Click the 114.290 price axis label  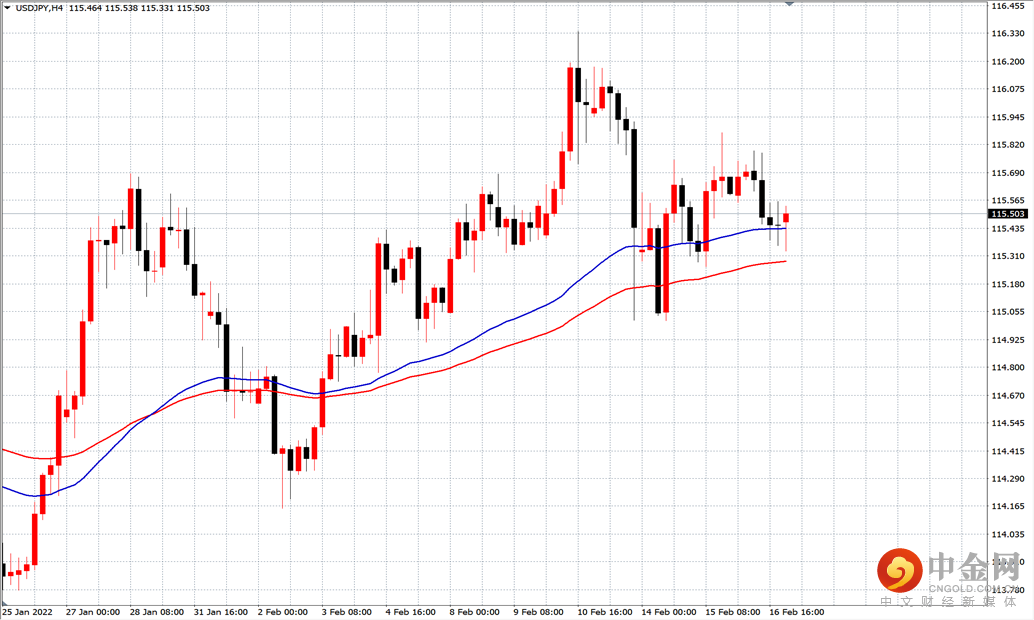[x=1008, y=479]
